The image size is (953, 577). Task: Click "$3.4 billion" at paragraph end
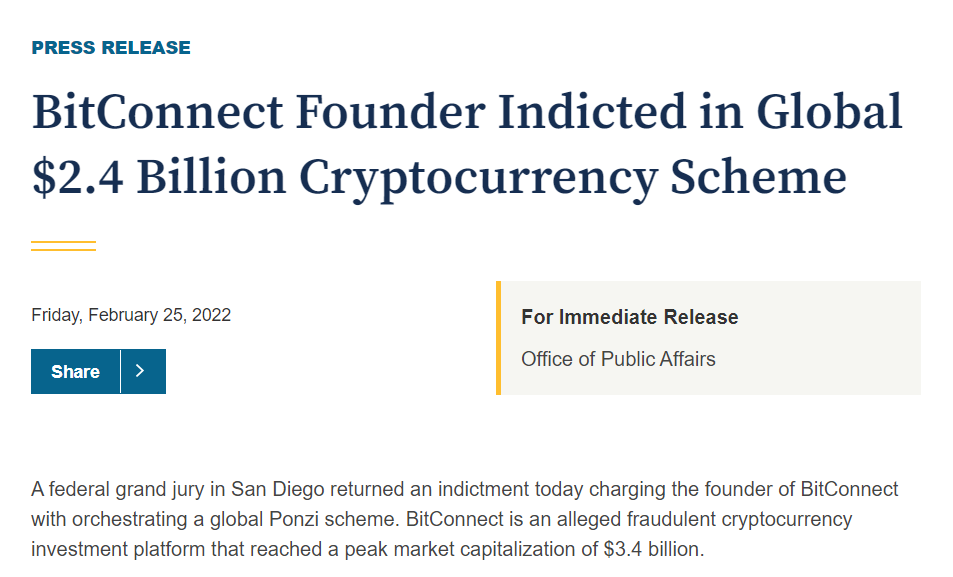coord(652,549)
